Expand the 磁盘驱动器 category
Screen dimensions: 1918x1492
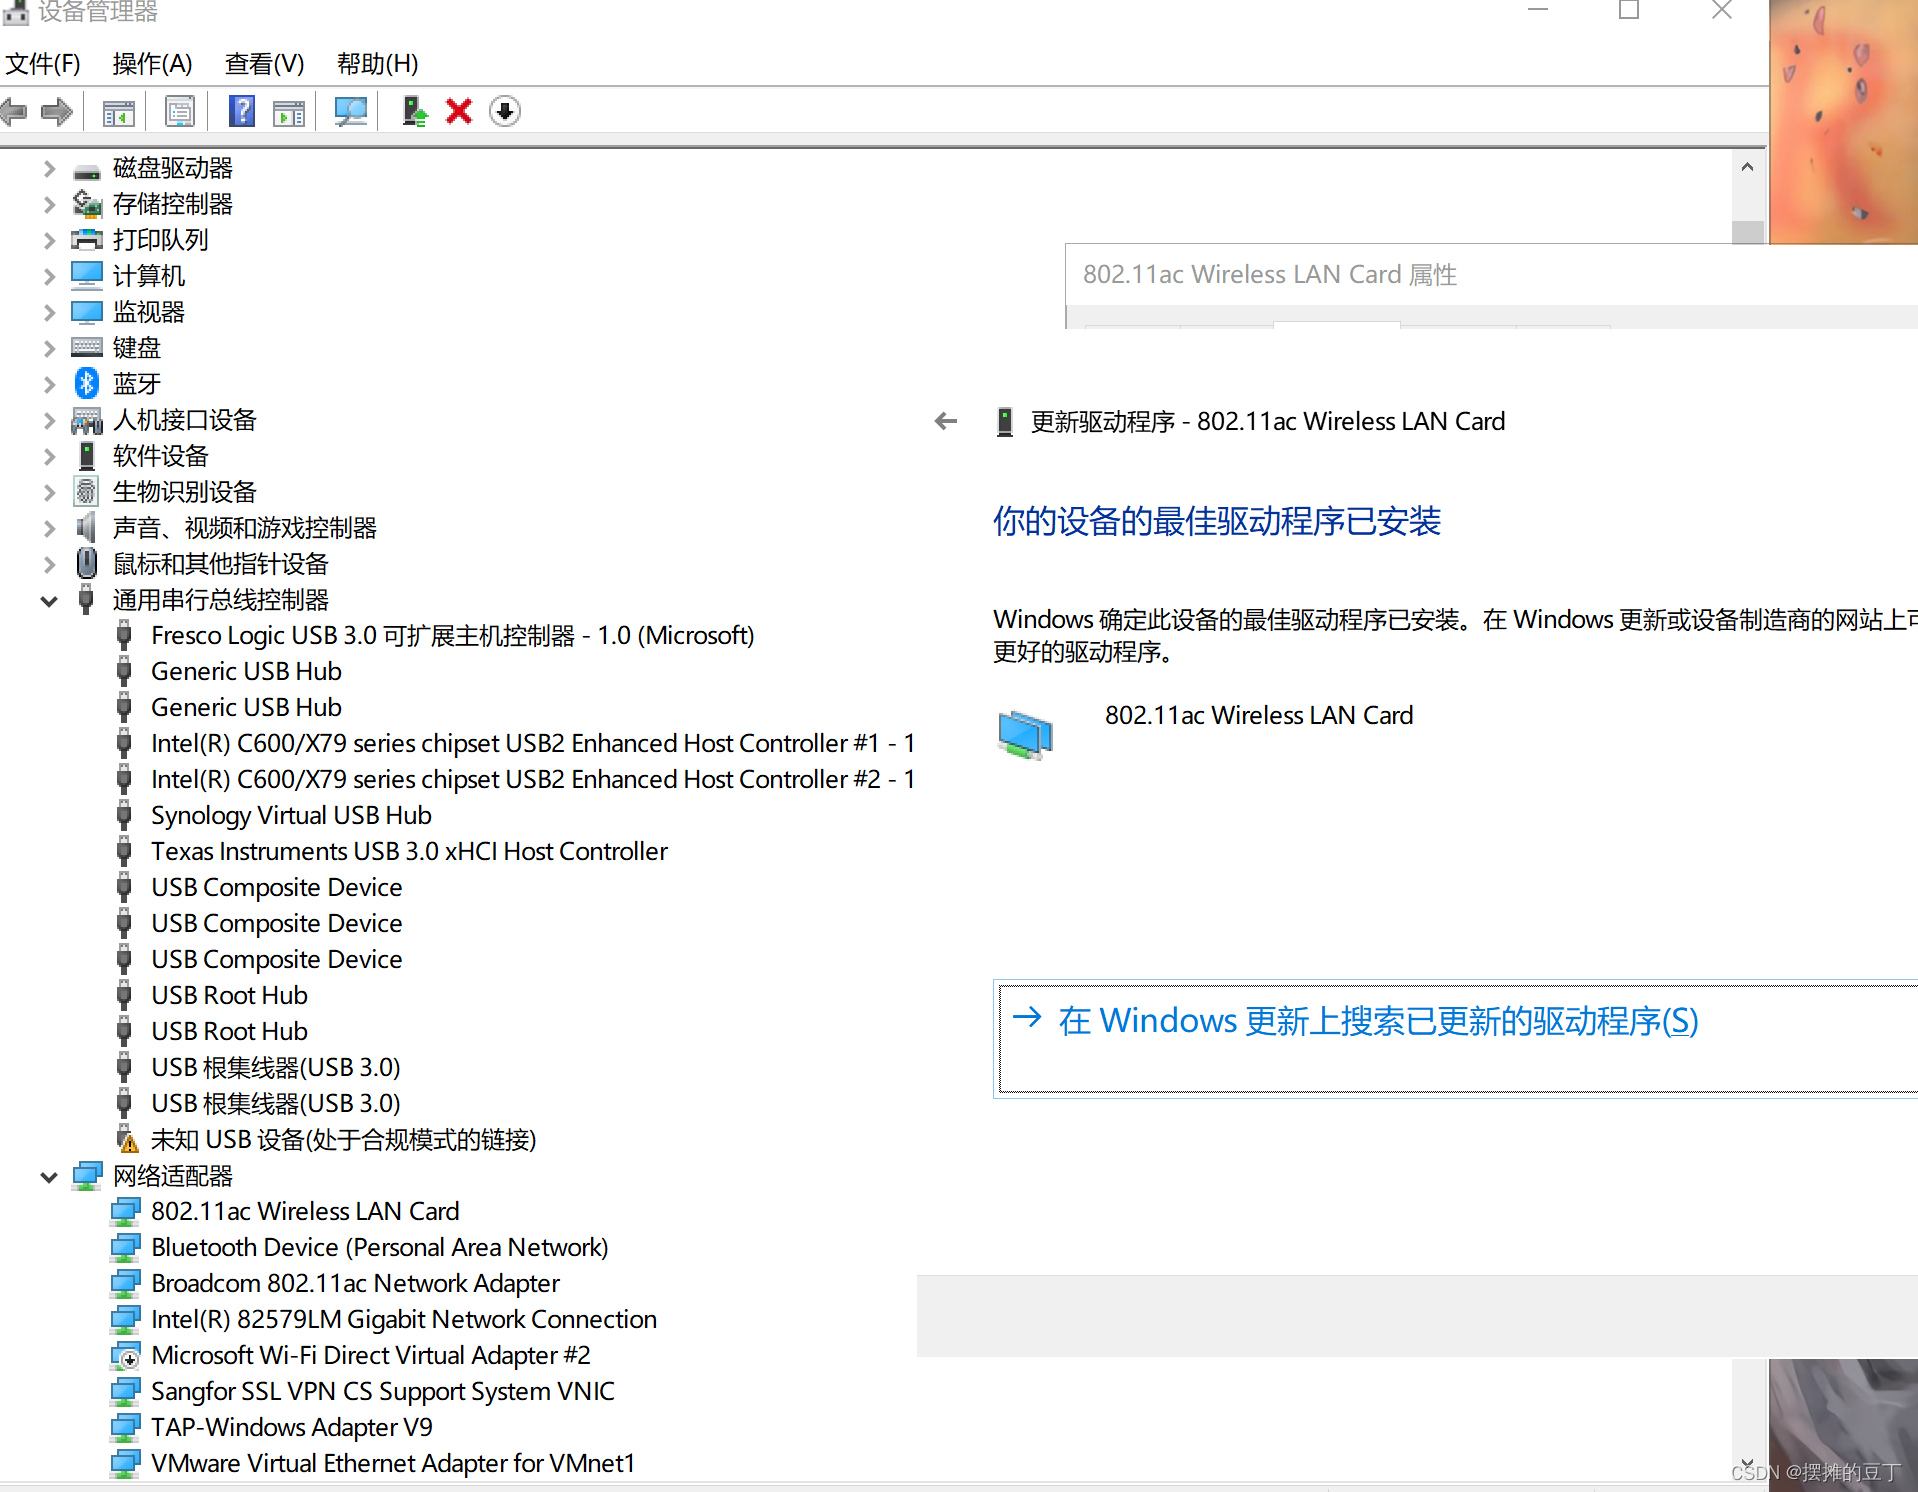pyautogui.click(x=49, y=168)
